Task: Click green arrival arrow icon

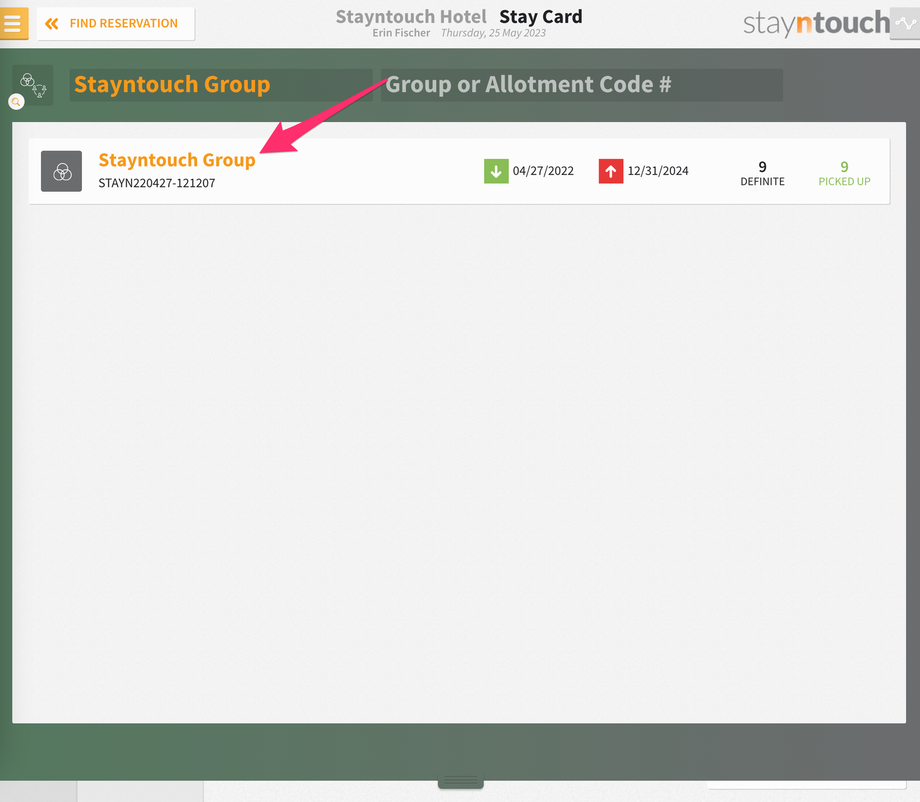Action: pos(496,171)
